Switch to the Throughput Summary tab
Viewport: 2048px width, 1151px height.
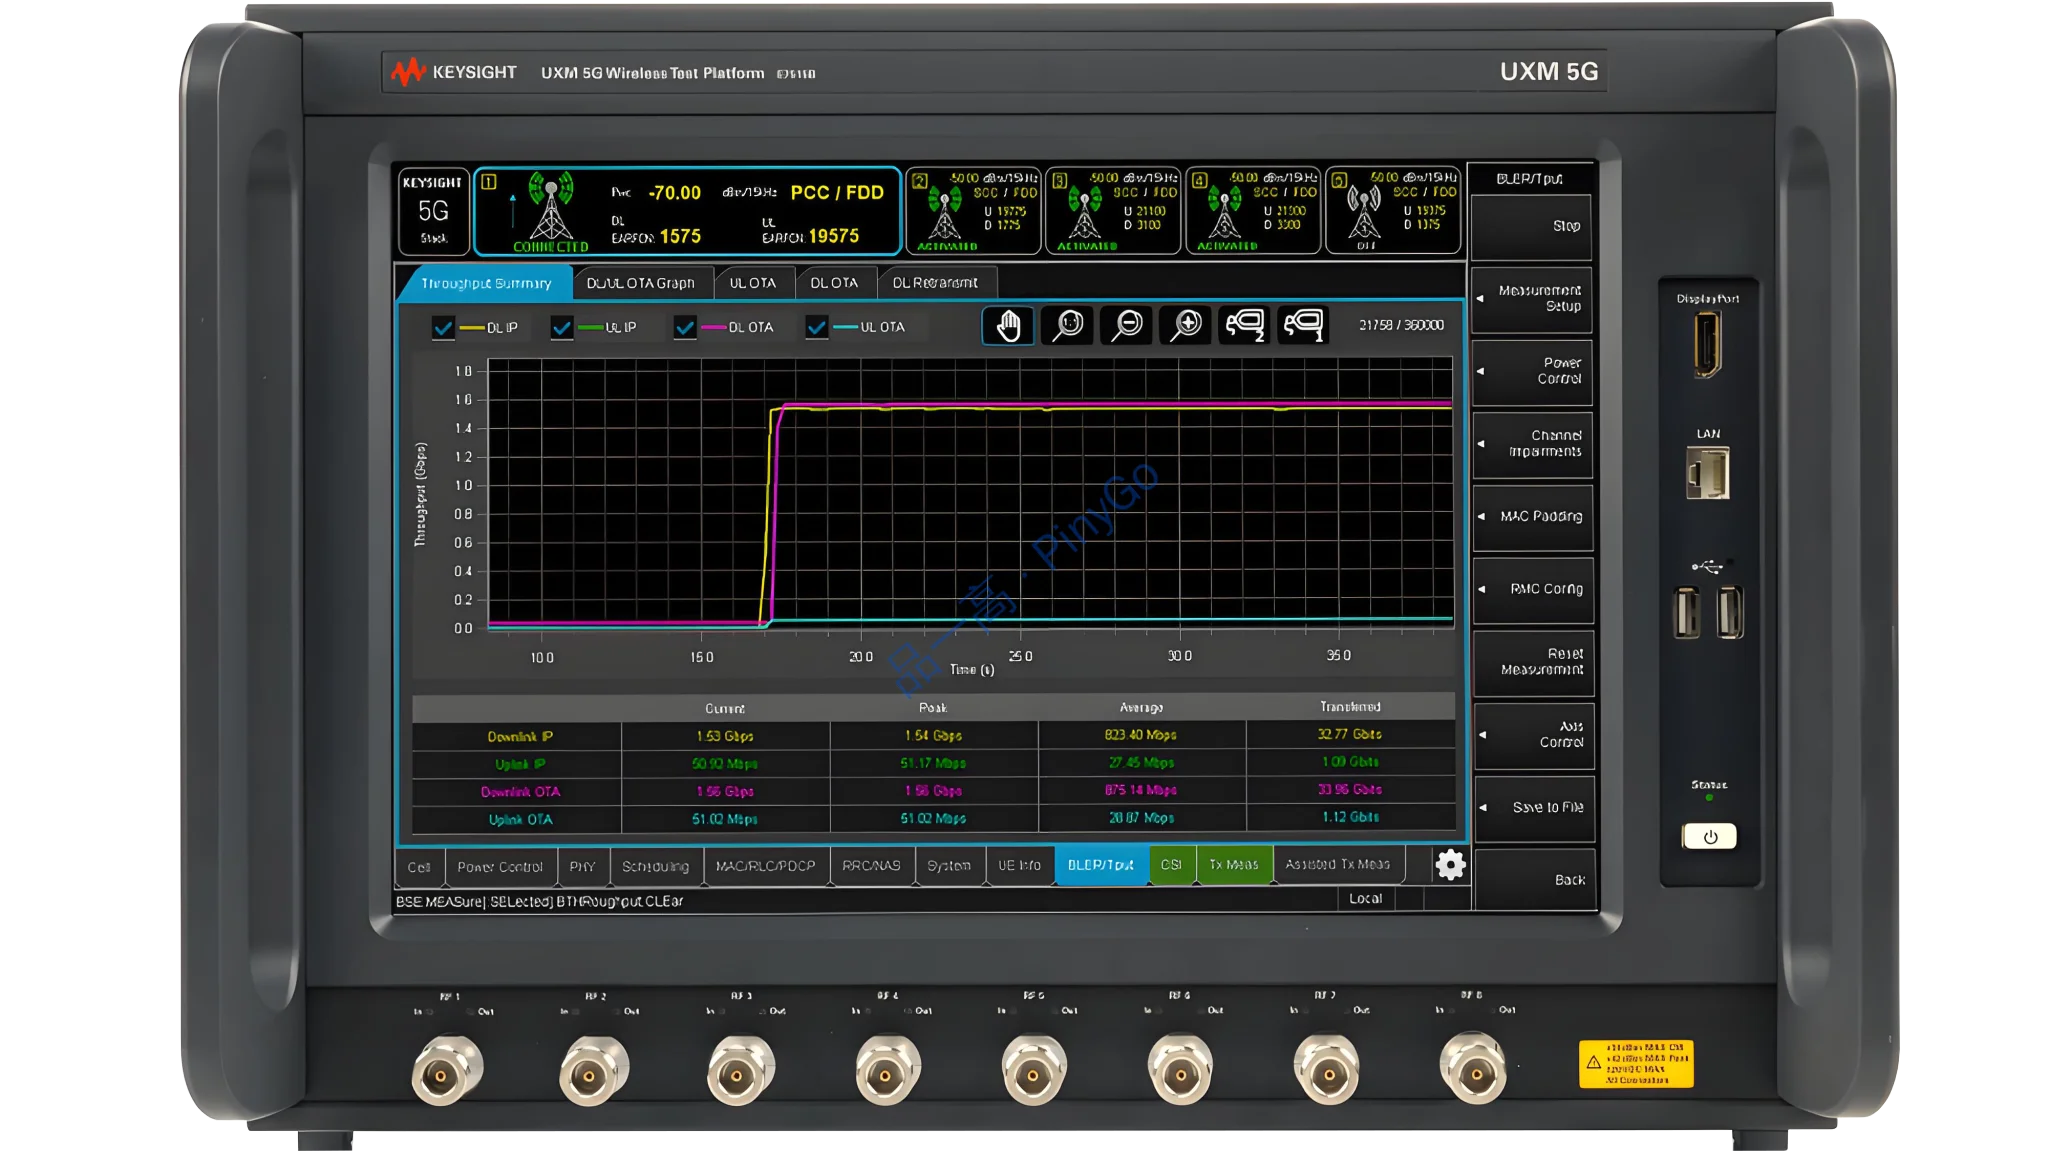tap(486, 283)
